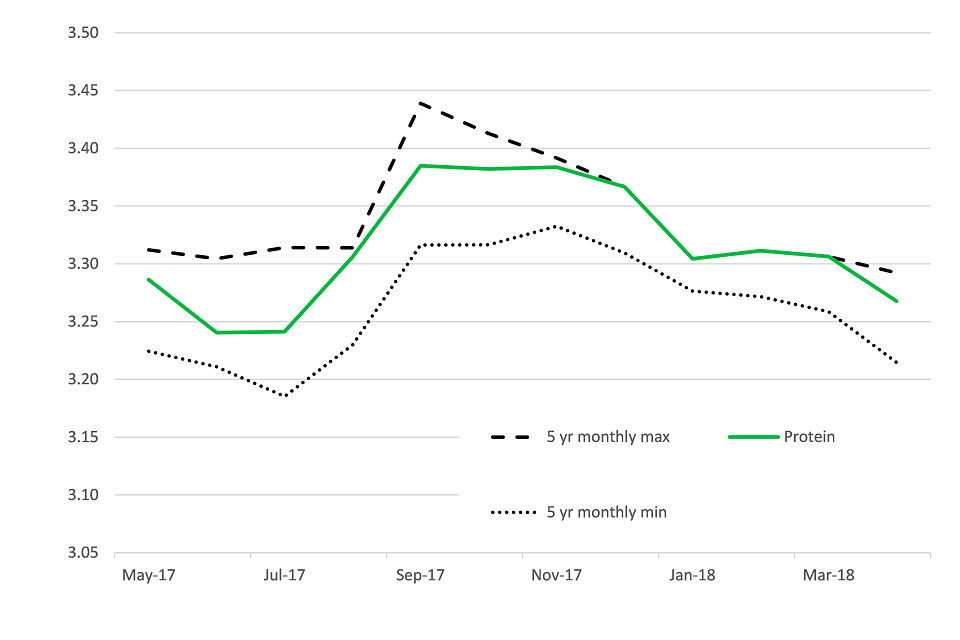Viewport: 960px width, 640px height.
Task: Click the 3.50 y-axis label
Action: tap(85, 33)
